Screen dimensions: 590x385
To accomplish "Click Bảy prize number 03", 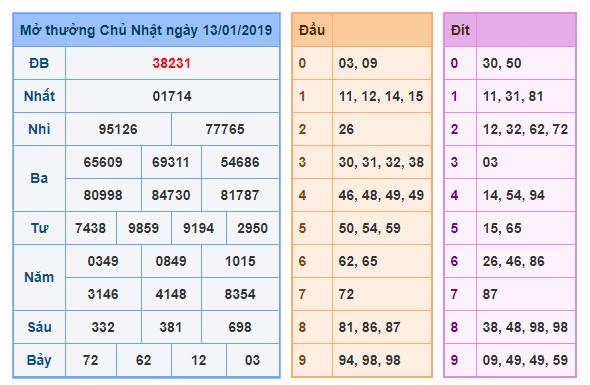I will tap(252, 361).
